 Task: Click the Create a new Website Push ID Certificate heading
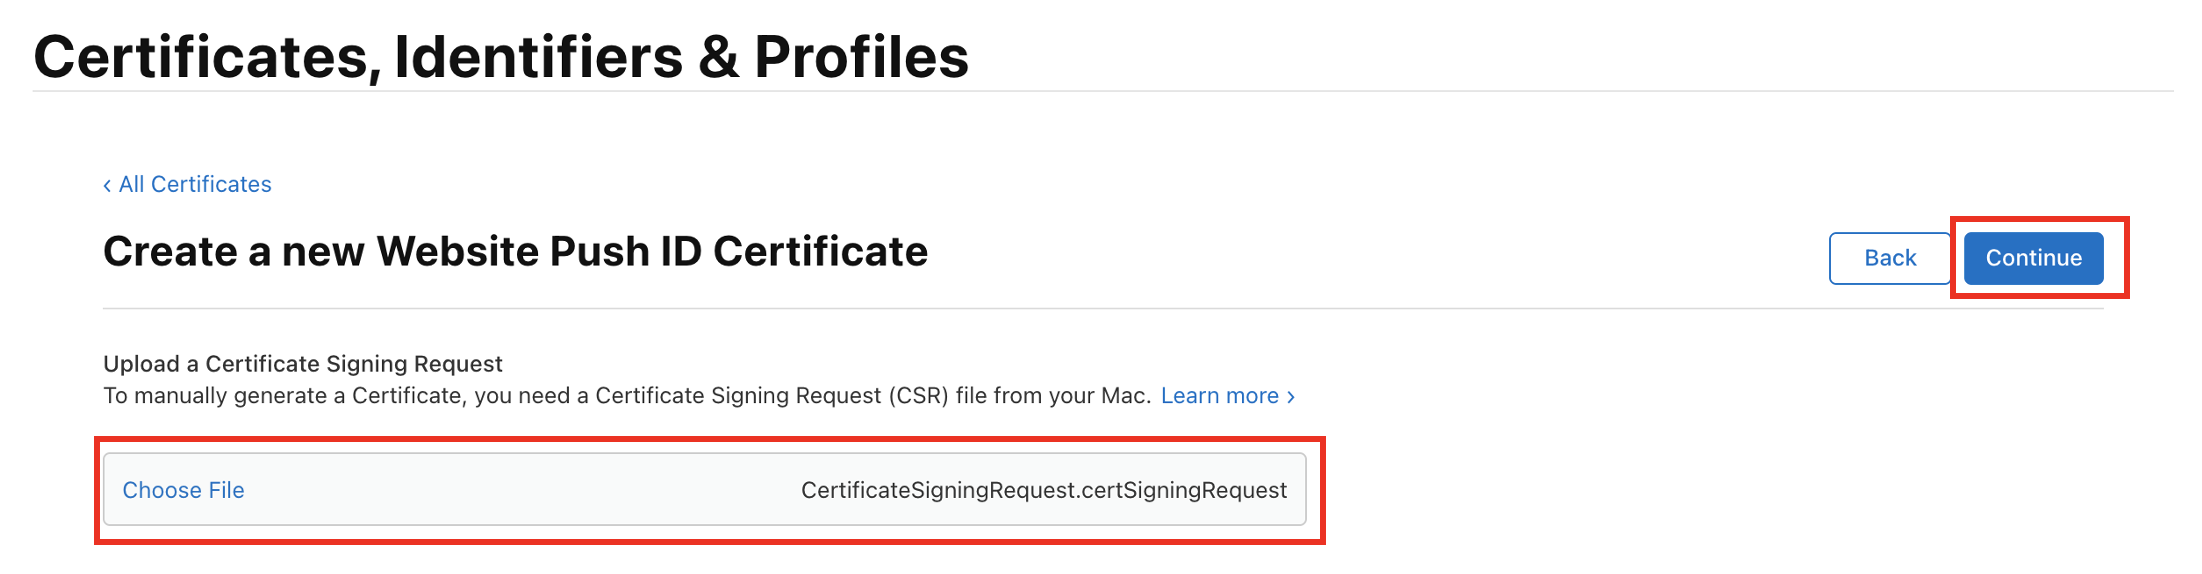coord(515,251)
